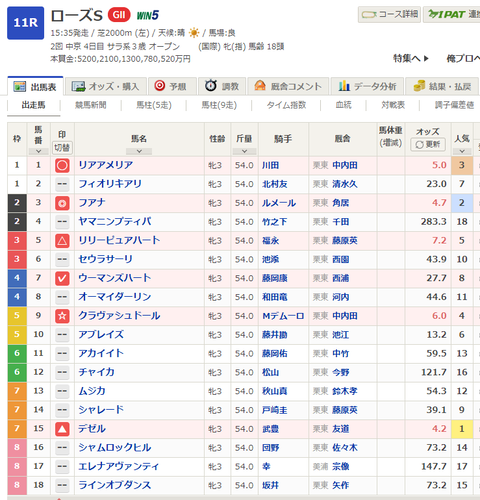Select the 調子偏差値 sub-tab

[454, 105]
